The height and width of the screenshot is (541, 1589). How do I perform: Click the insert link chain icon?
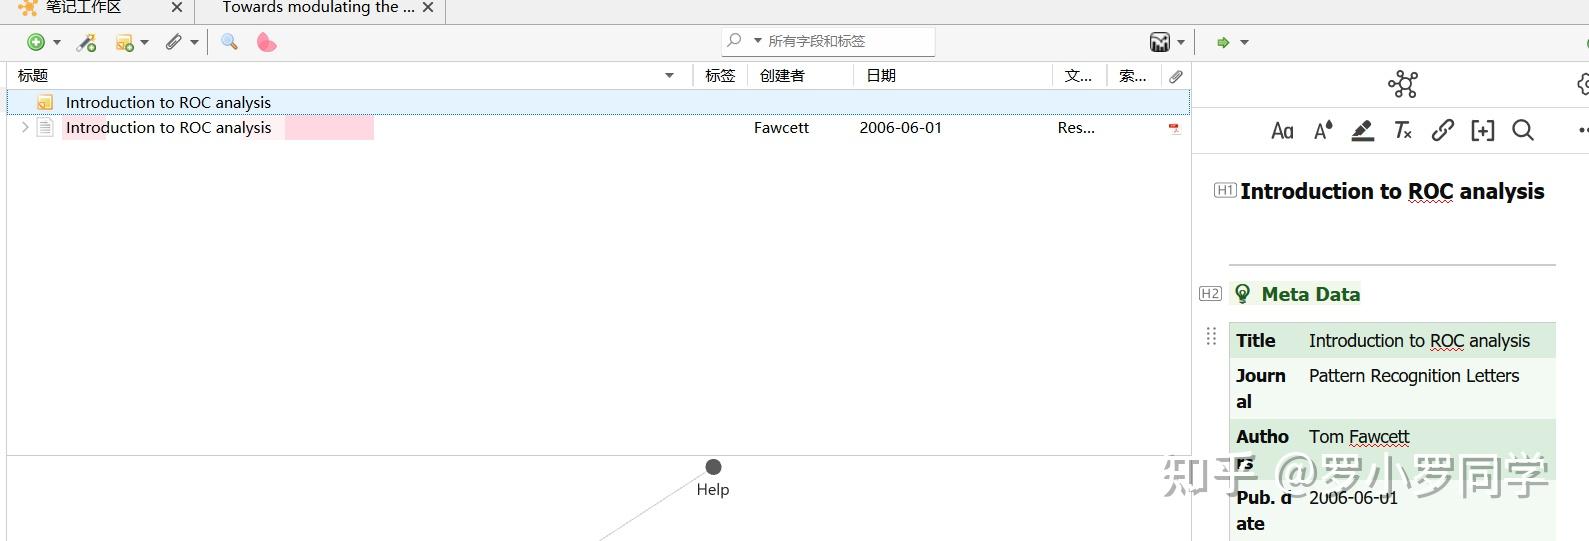(x=1442, y=131)
